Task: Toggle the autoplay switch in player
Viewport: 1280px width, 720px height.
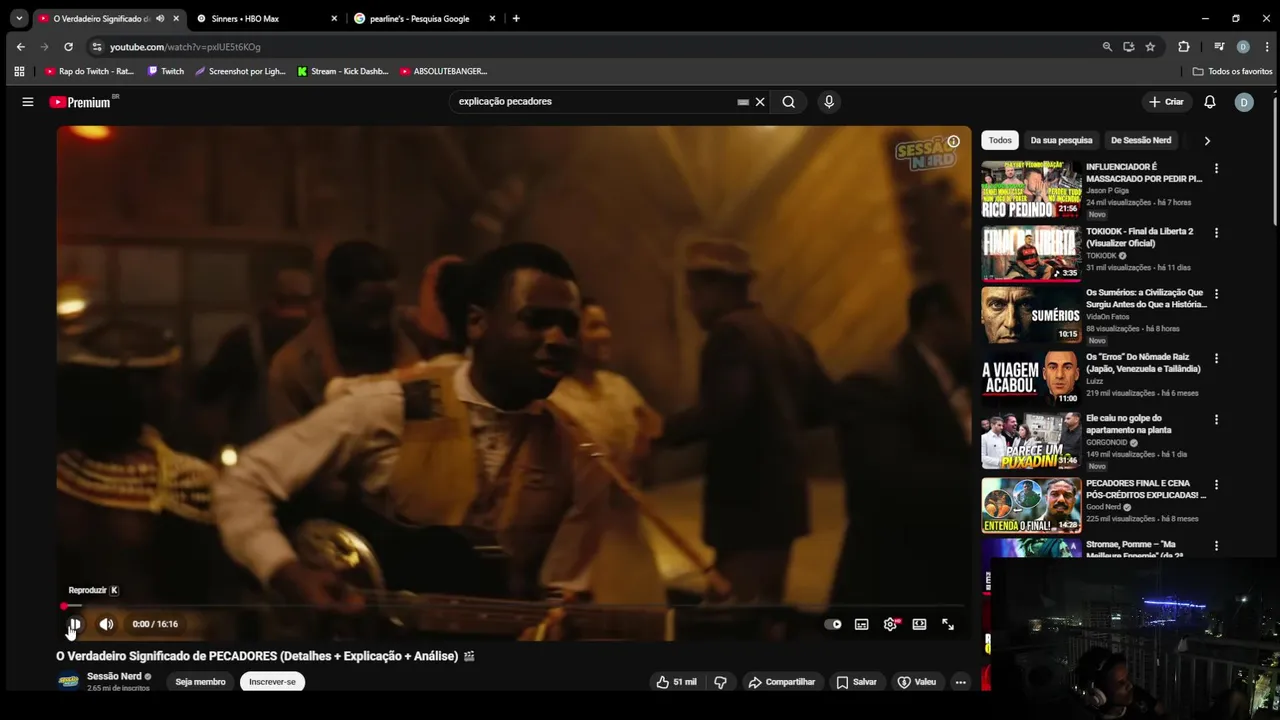Action: [832, 624]
